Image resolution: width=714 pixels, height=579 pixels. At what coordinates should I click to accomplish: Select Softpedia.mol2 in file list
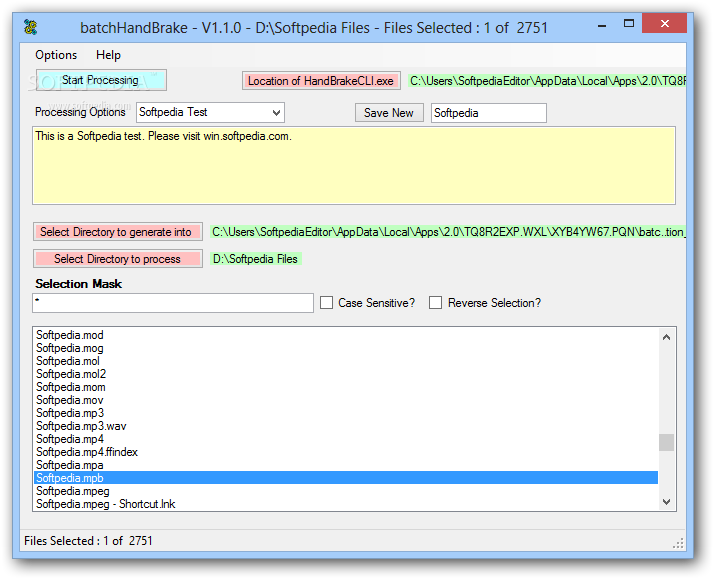tap(346, 374)
